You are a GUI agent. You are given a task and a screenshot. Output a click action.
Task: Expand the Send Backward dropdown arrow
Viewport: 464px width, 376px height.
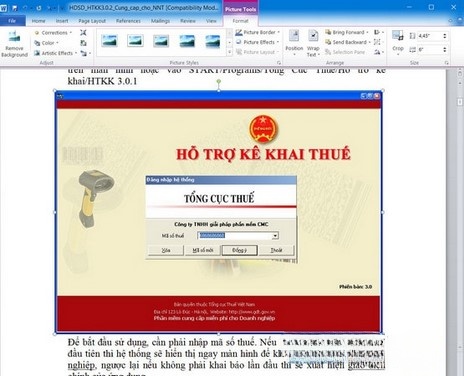click(369, 42)
